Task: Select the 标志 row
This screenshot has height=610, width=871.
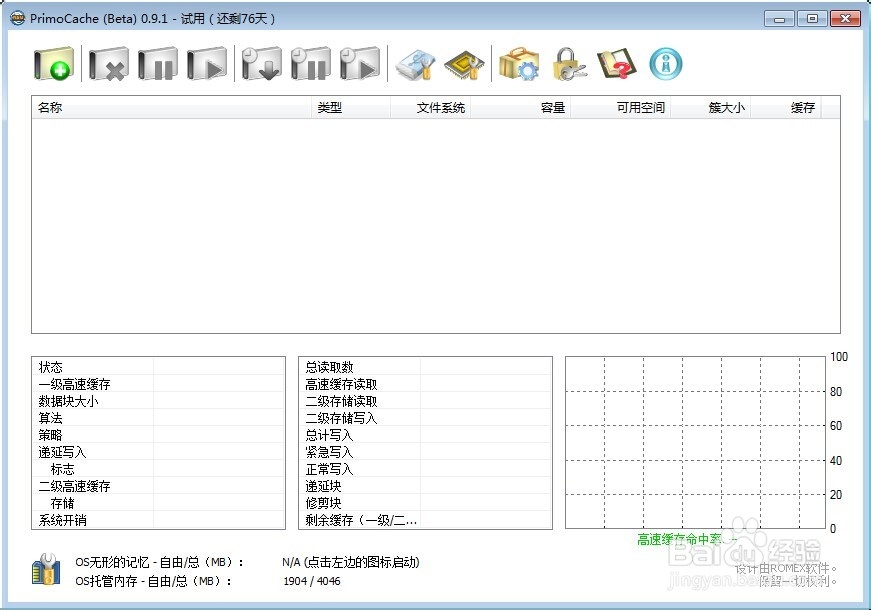Action: 158,469
